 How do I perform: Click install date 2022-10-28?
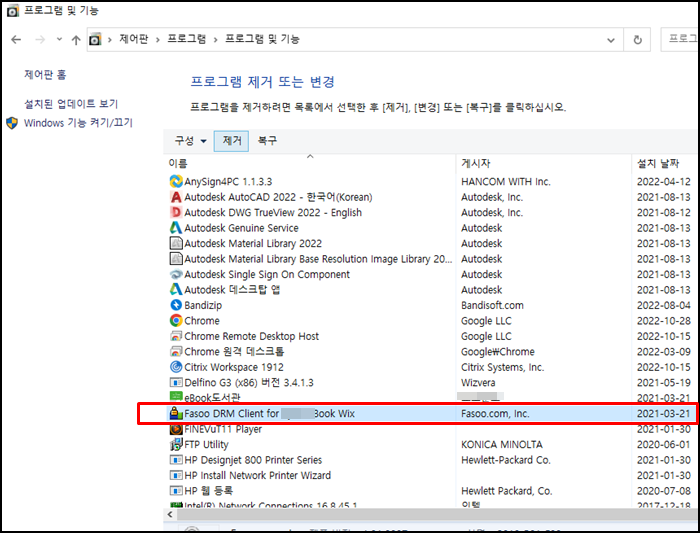click(663, 321)
